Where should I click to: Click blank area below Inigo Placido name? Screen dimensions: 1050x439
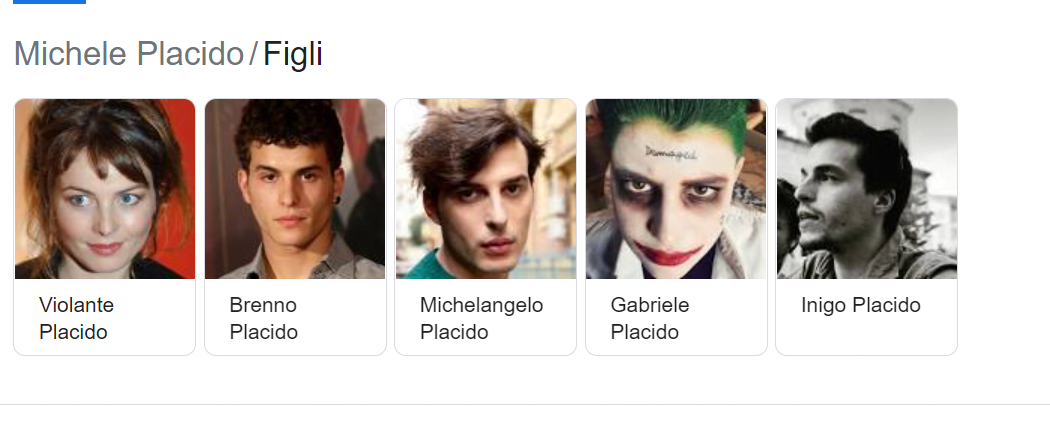point(867,335)
